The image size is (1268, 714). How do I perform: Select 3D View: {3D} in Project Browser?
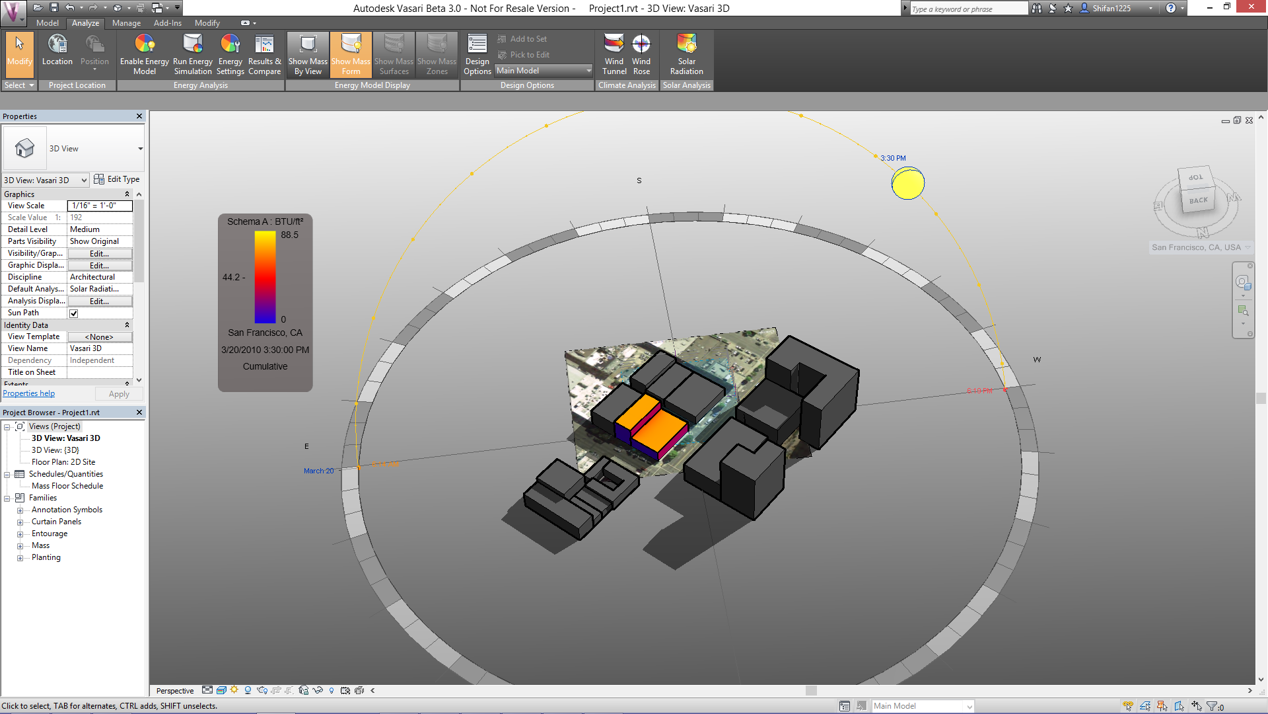pyautogui.click(x=55, y=450)
